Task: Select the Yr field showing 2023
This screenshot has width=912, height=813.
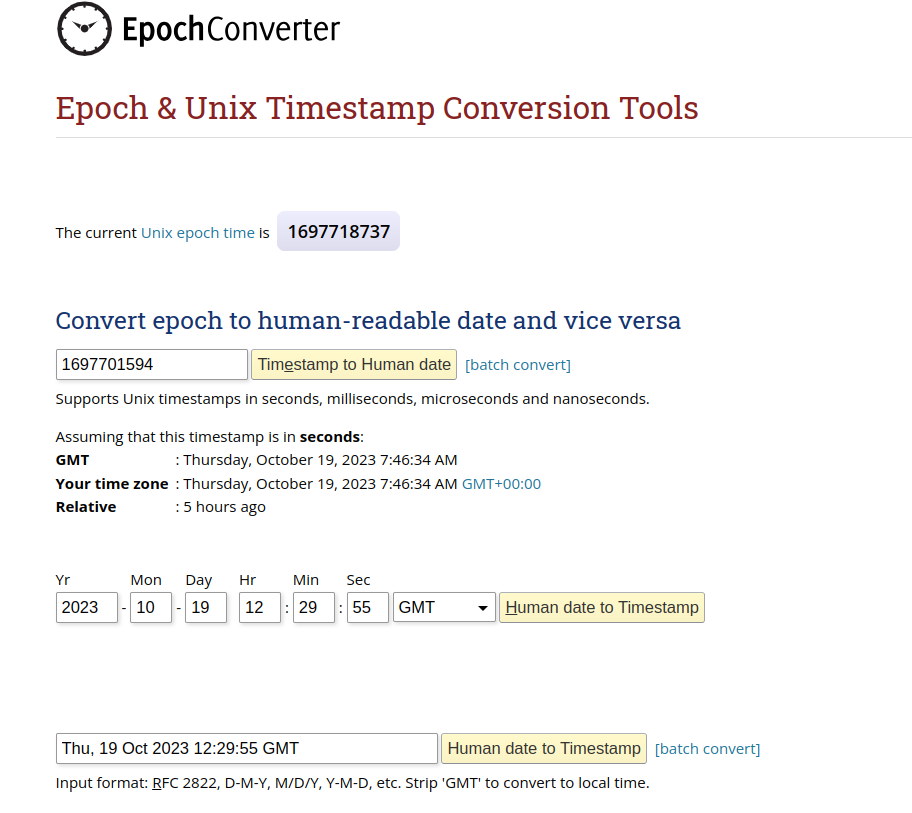Action: [87, 608]
